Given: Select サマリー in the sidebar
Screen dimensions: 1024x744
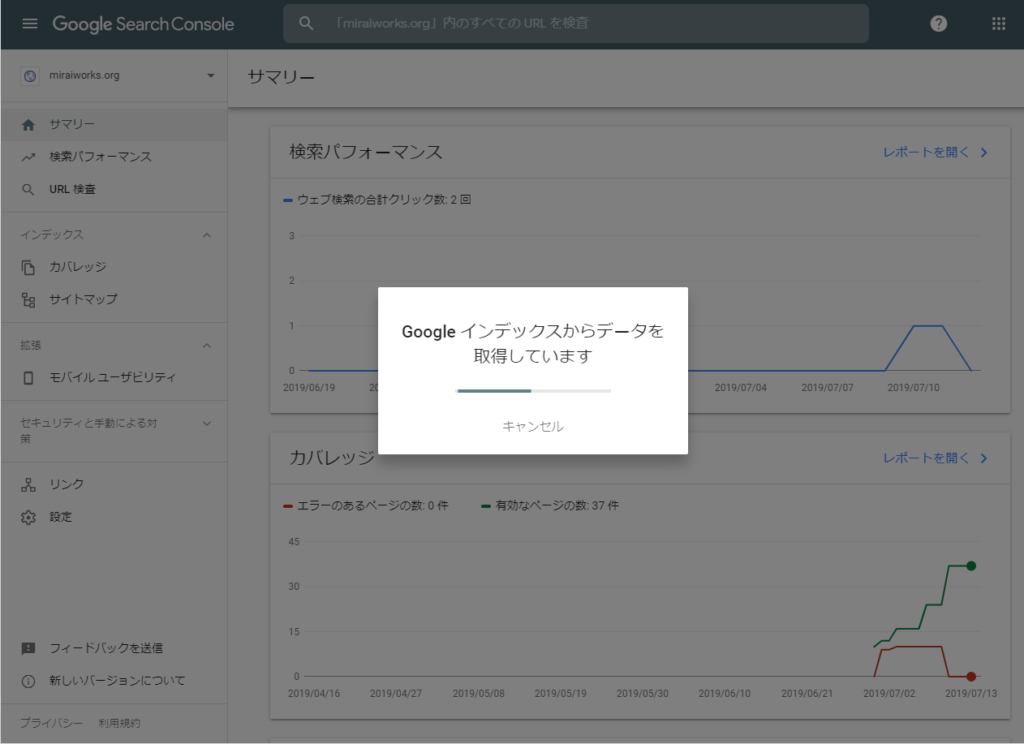Looking at the screenshot, I should (114, 125).
